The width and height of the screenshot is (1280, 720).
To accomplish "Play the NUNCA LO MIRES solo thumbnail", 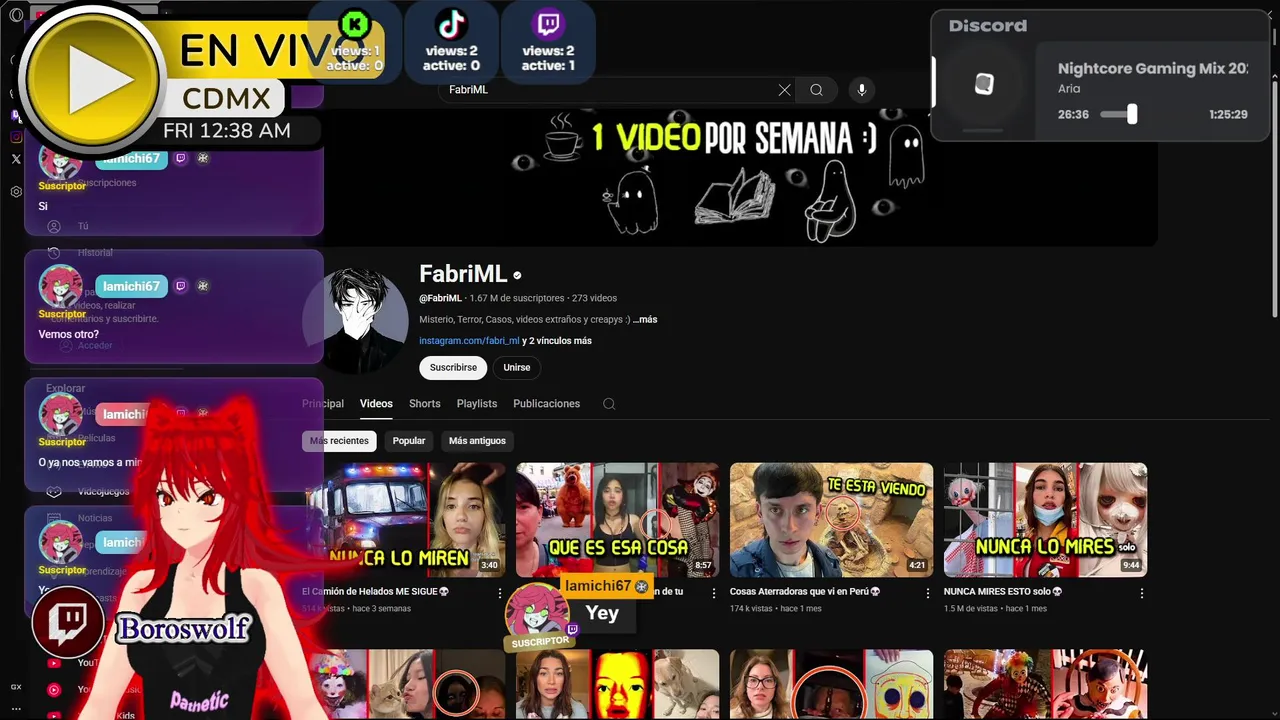I will point(1046,520).
